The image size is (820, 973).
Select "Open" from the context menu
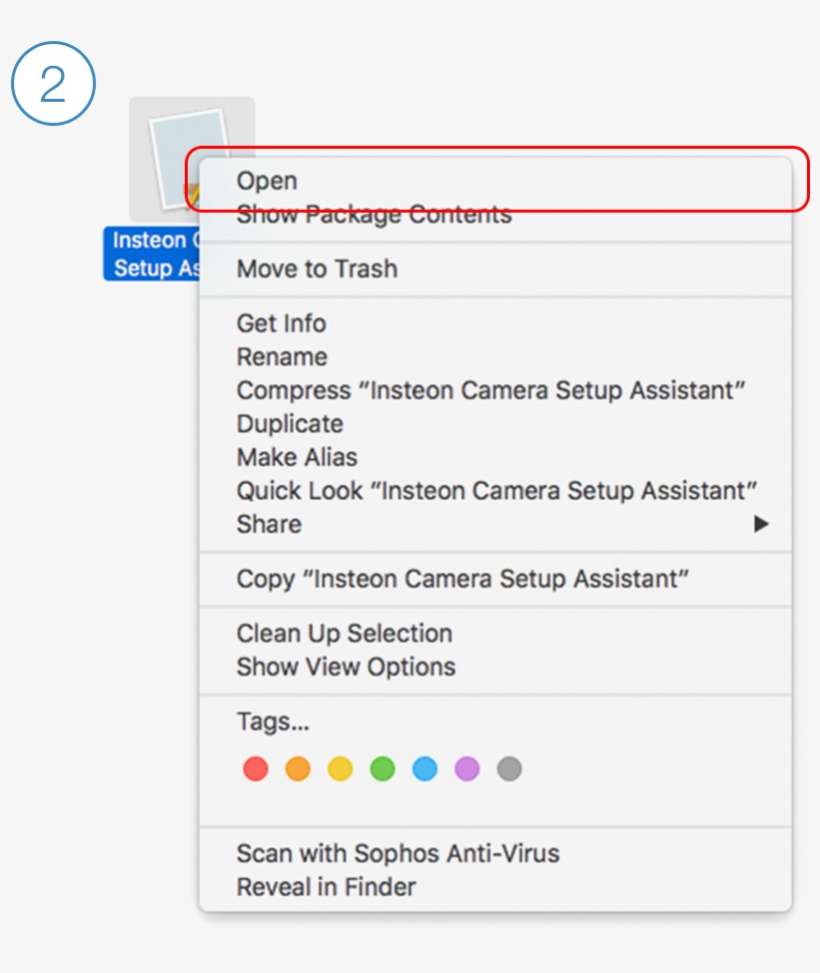coord(267,181)
